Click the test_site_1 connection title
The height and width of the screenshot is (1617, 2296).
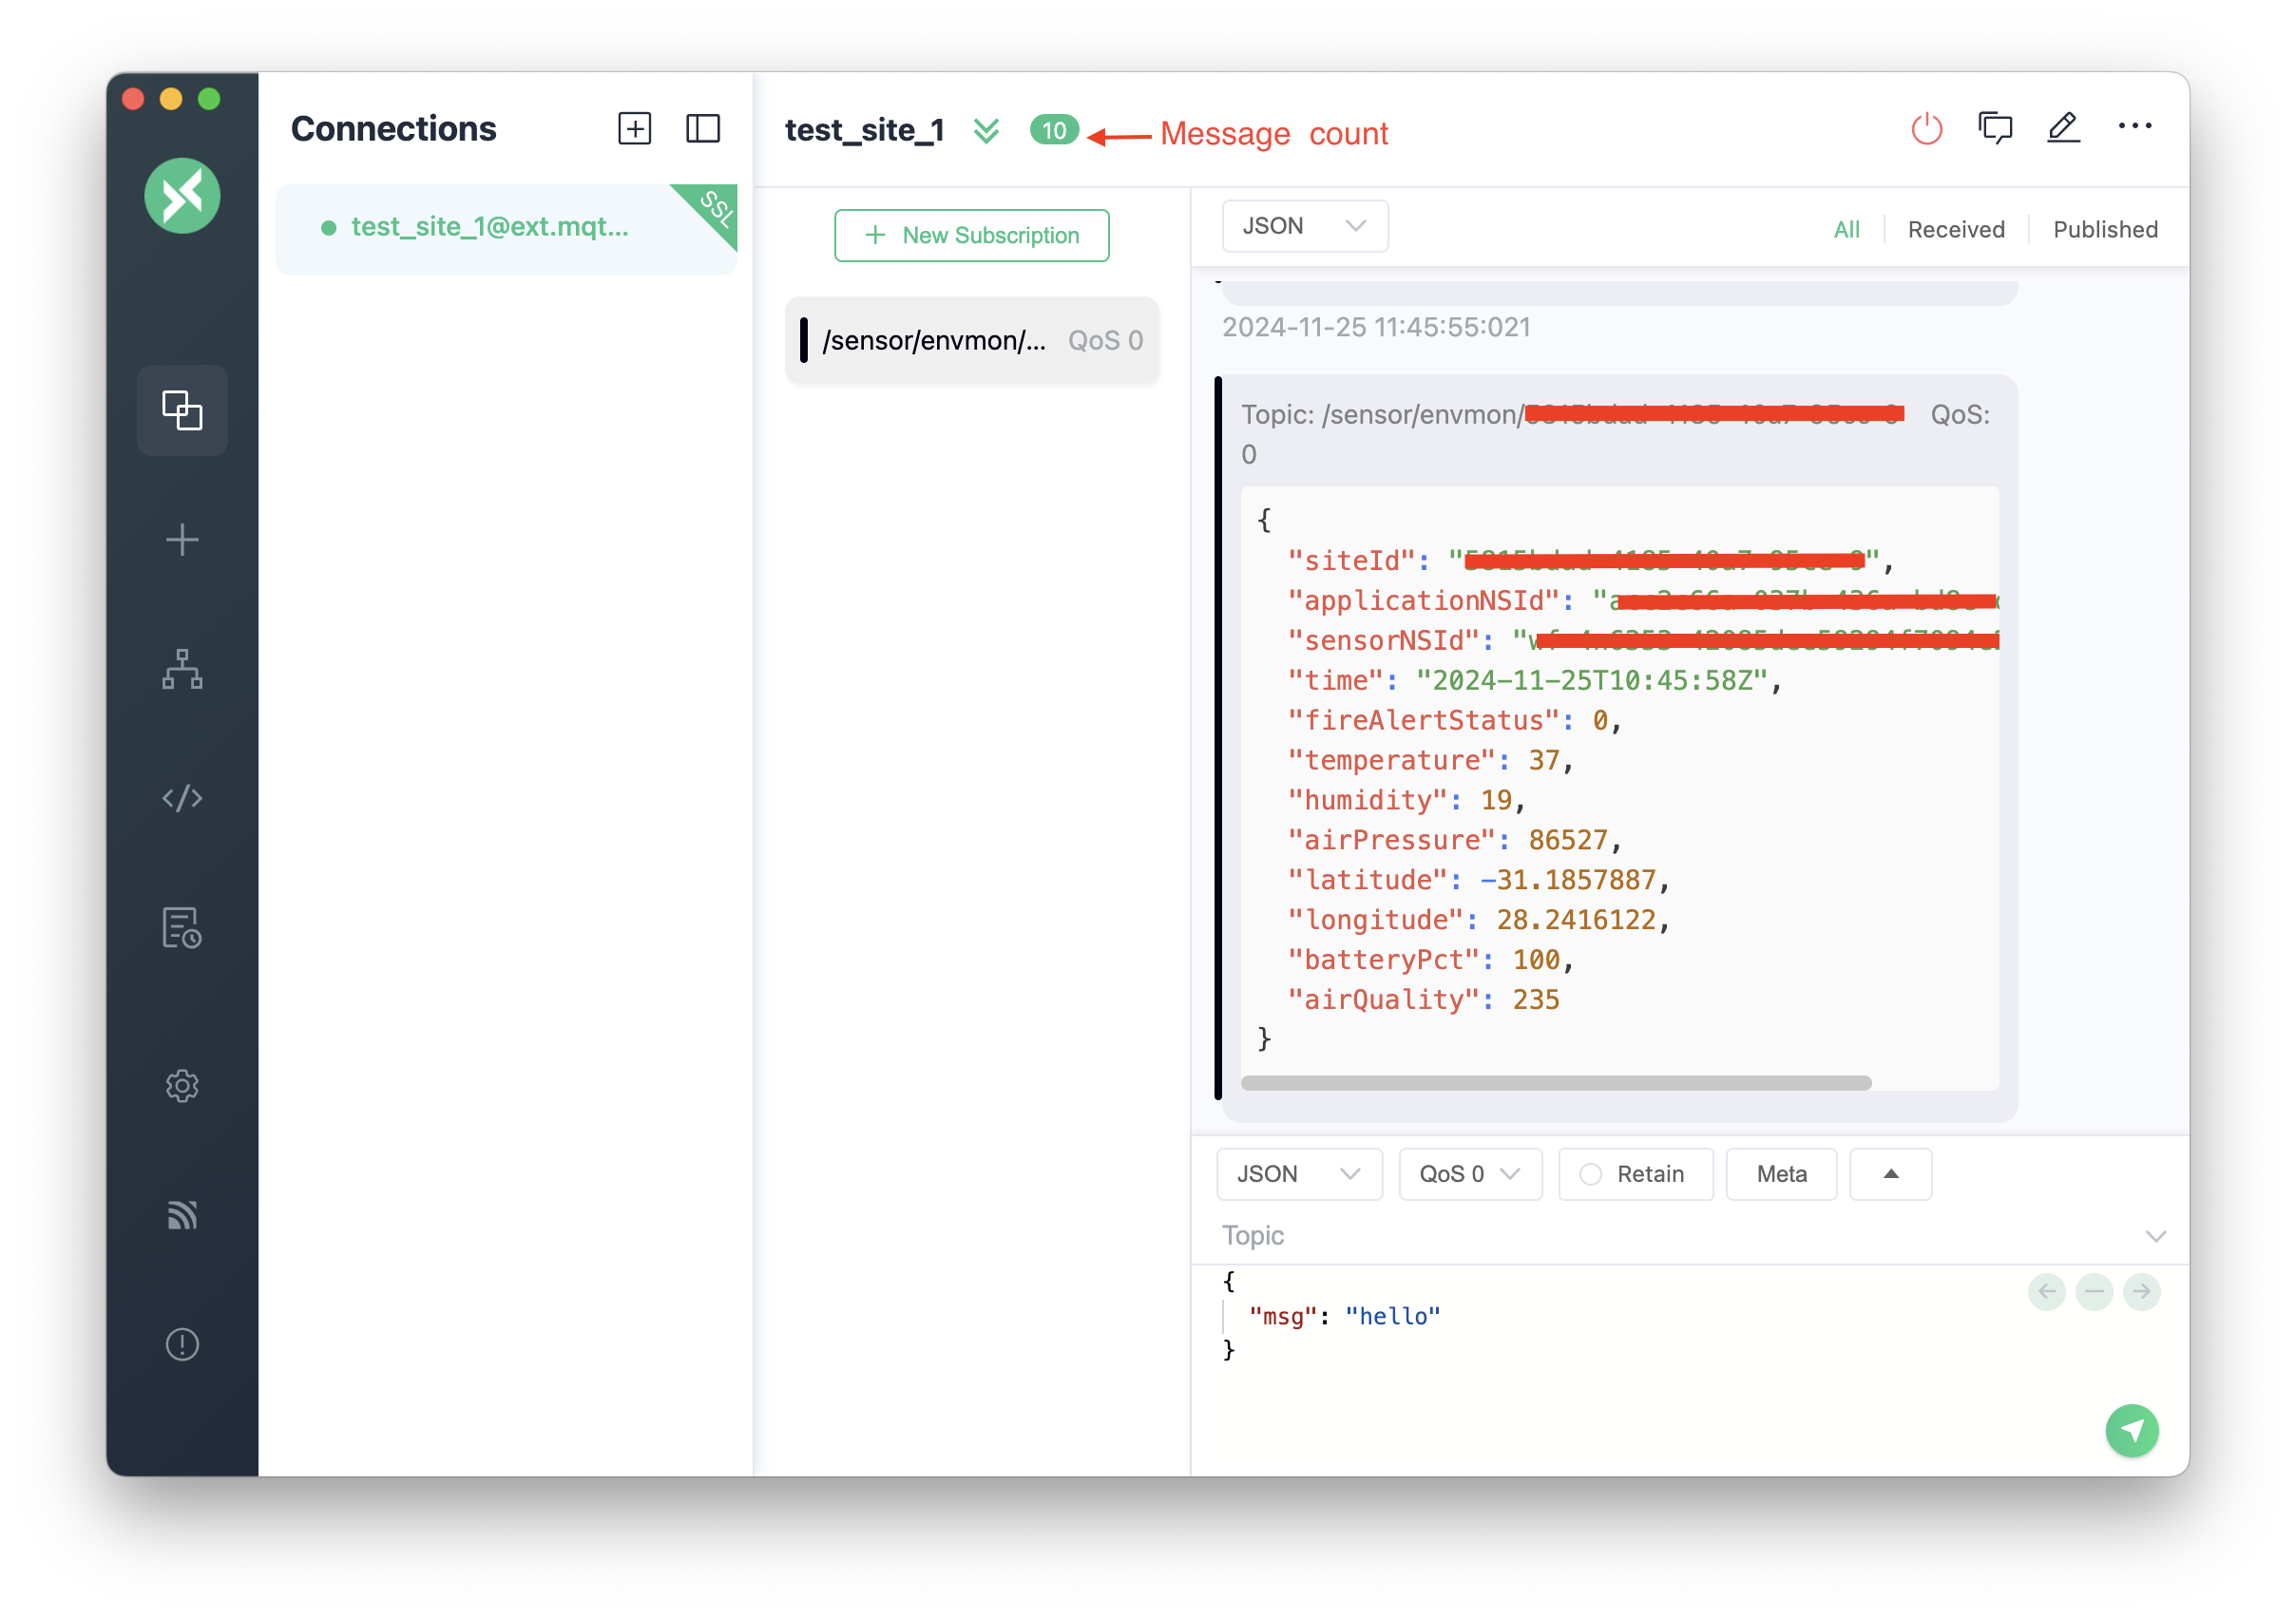(x=864, y=130)
